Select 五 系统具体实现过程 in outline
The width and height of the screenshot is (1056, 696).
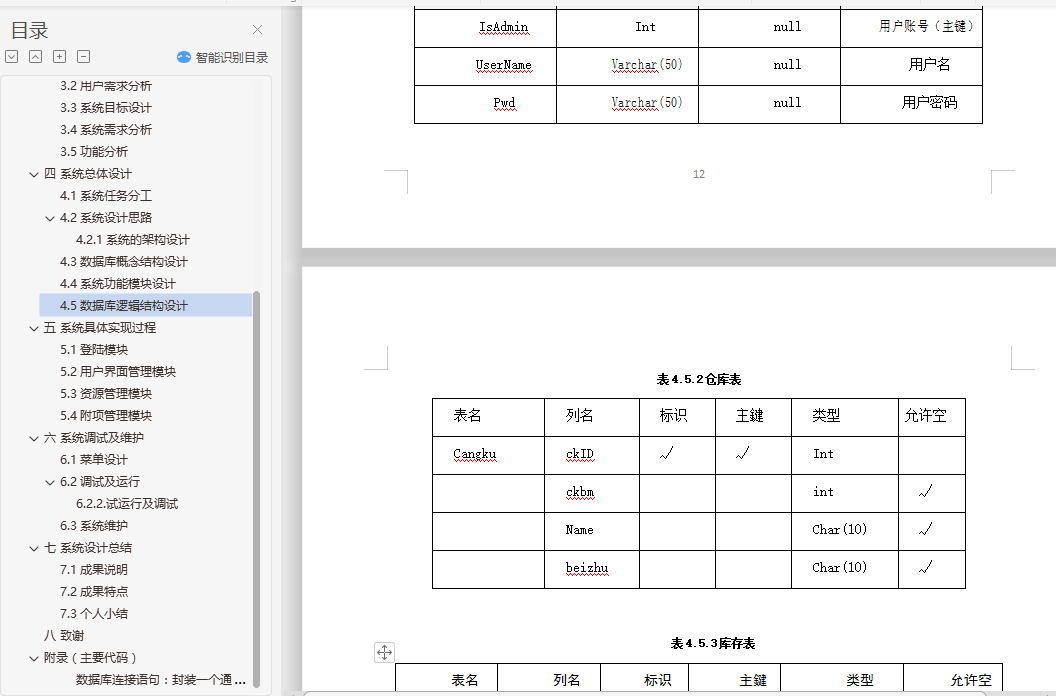point(100,327)
